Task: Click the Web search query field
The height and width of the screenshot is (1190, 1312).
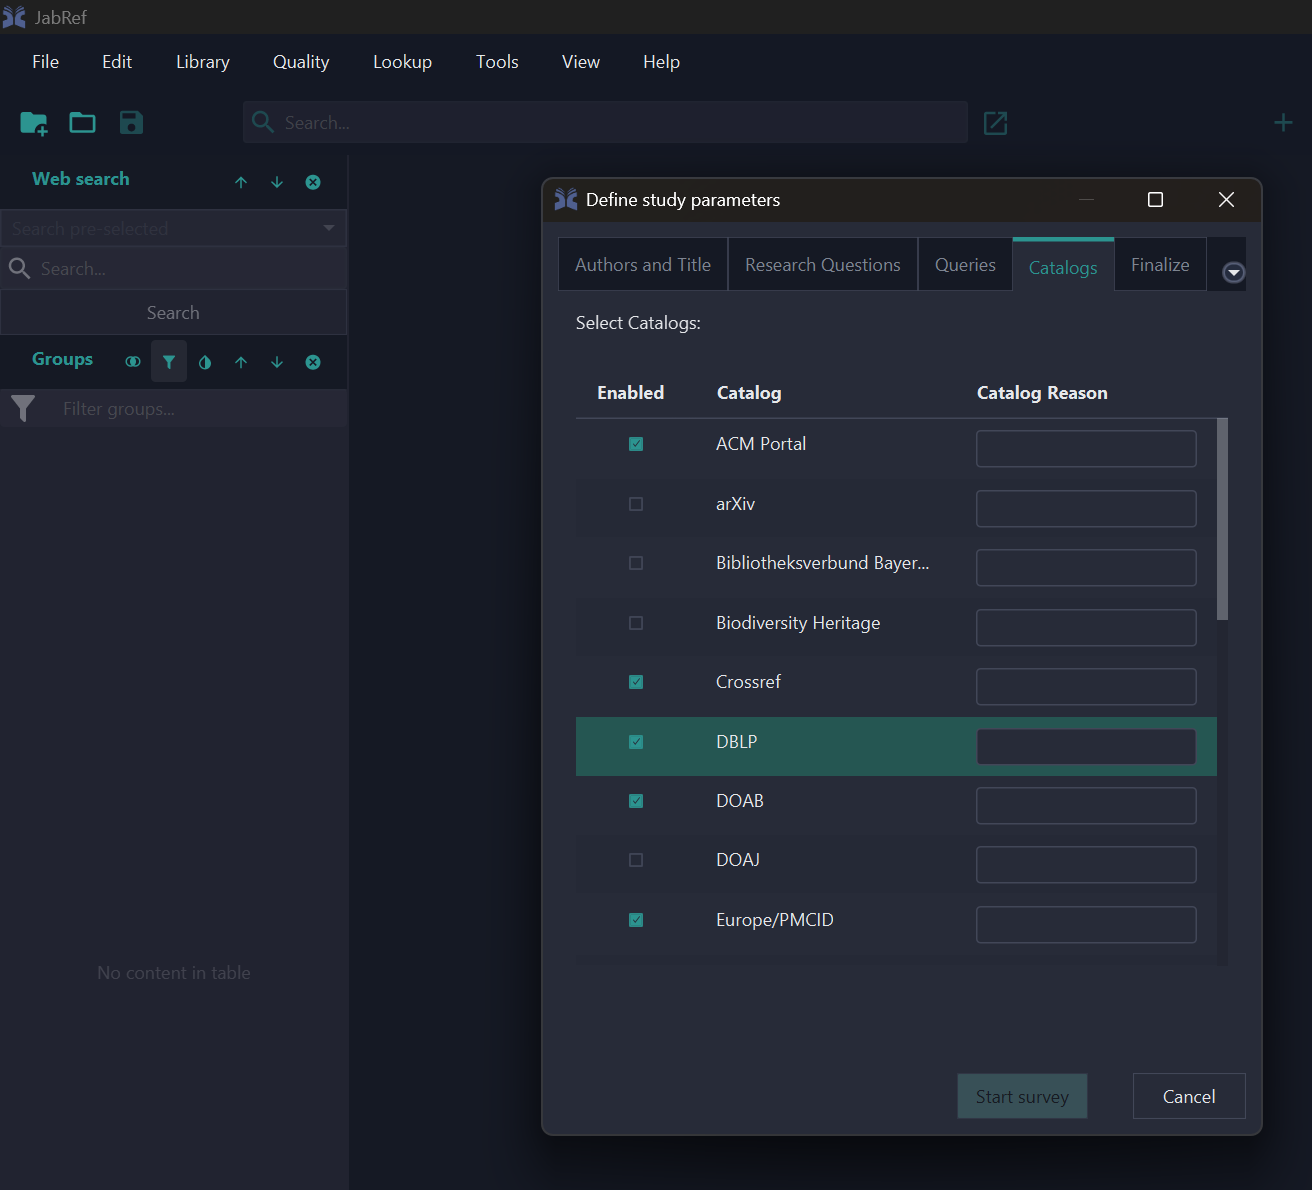Action: click(174, 268)
